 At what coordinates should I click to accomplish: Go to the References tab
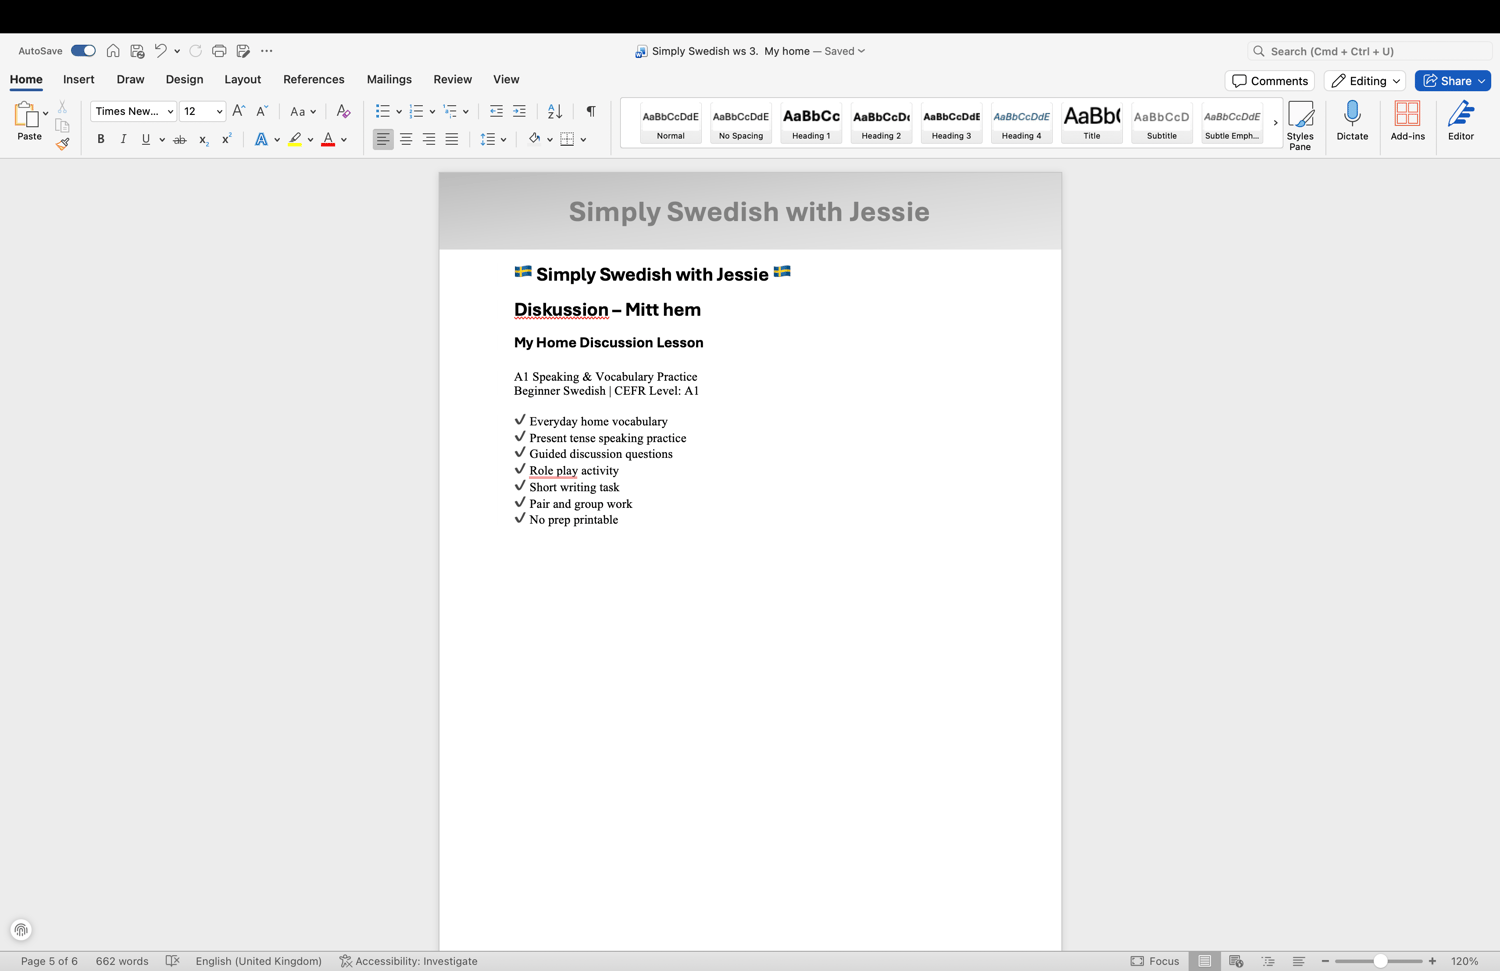coord(314,80)
